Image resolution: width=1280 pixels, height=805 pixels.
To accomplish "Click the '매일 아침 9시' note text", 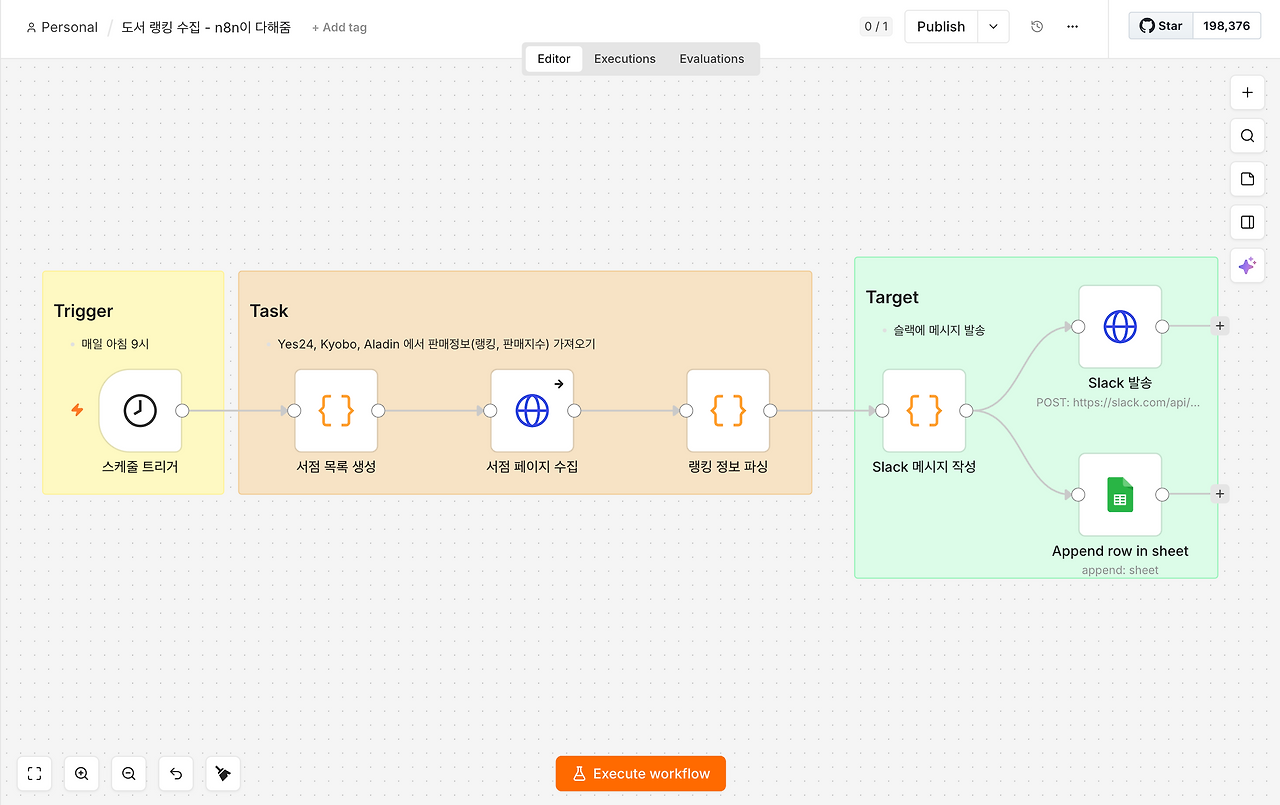I will pos(115,344).
